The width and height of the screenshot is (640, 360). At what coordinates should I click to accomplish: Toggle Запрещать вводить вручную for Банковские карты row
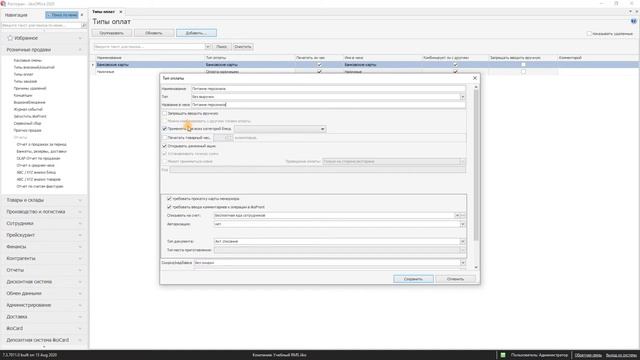[523, 64]
